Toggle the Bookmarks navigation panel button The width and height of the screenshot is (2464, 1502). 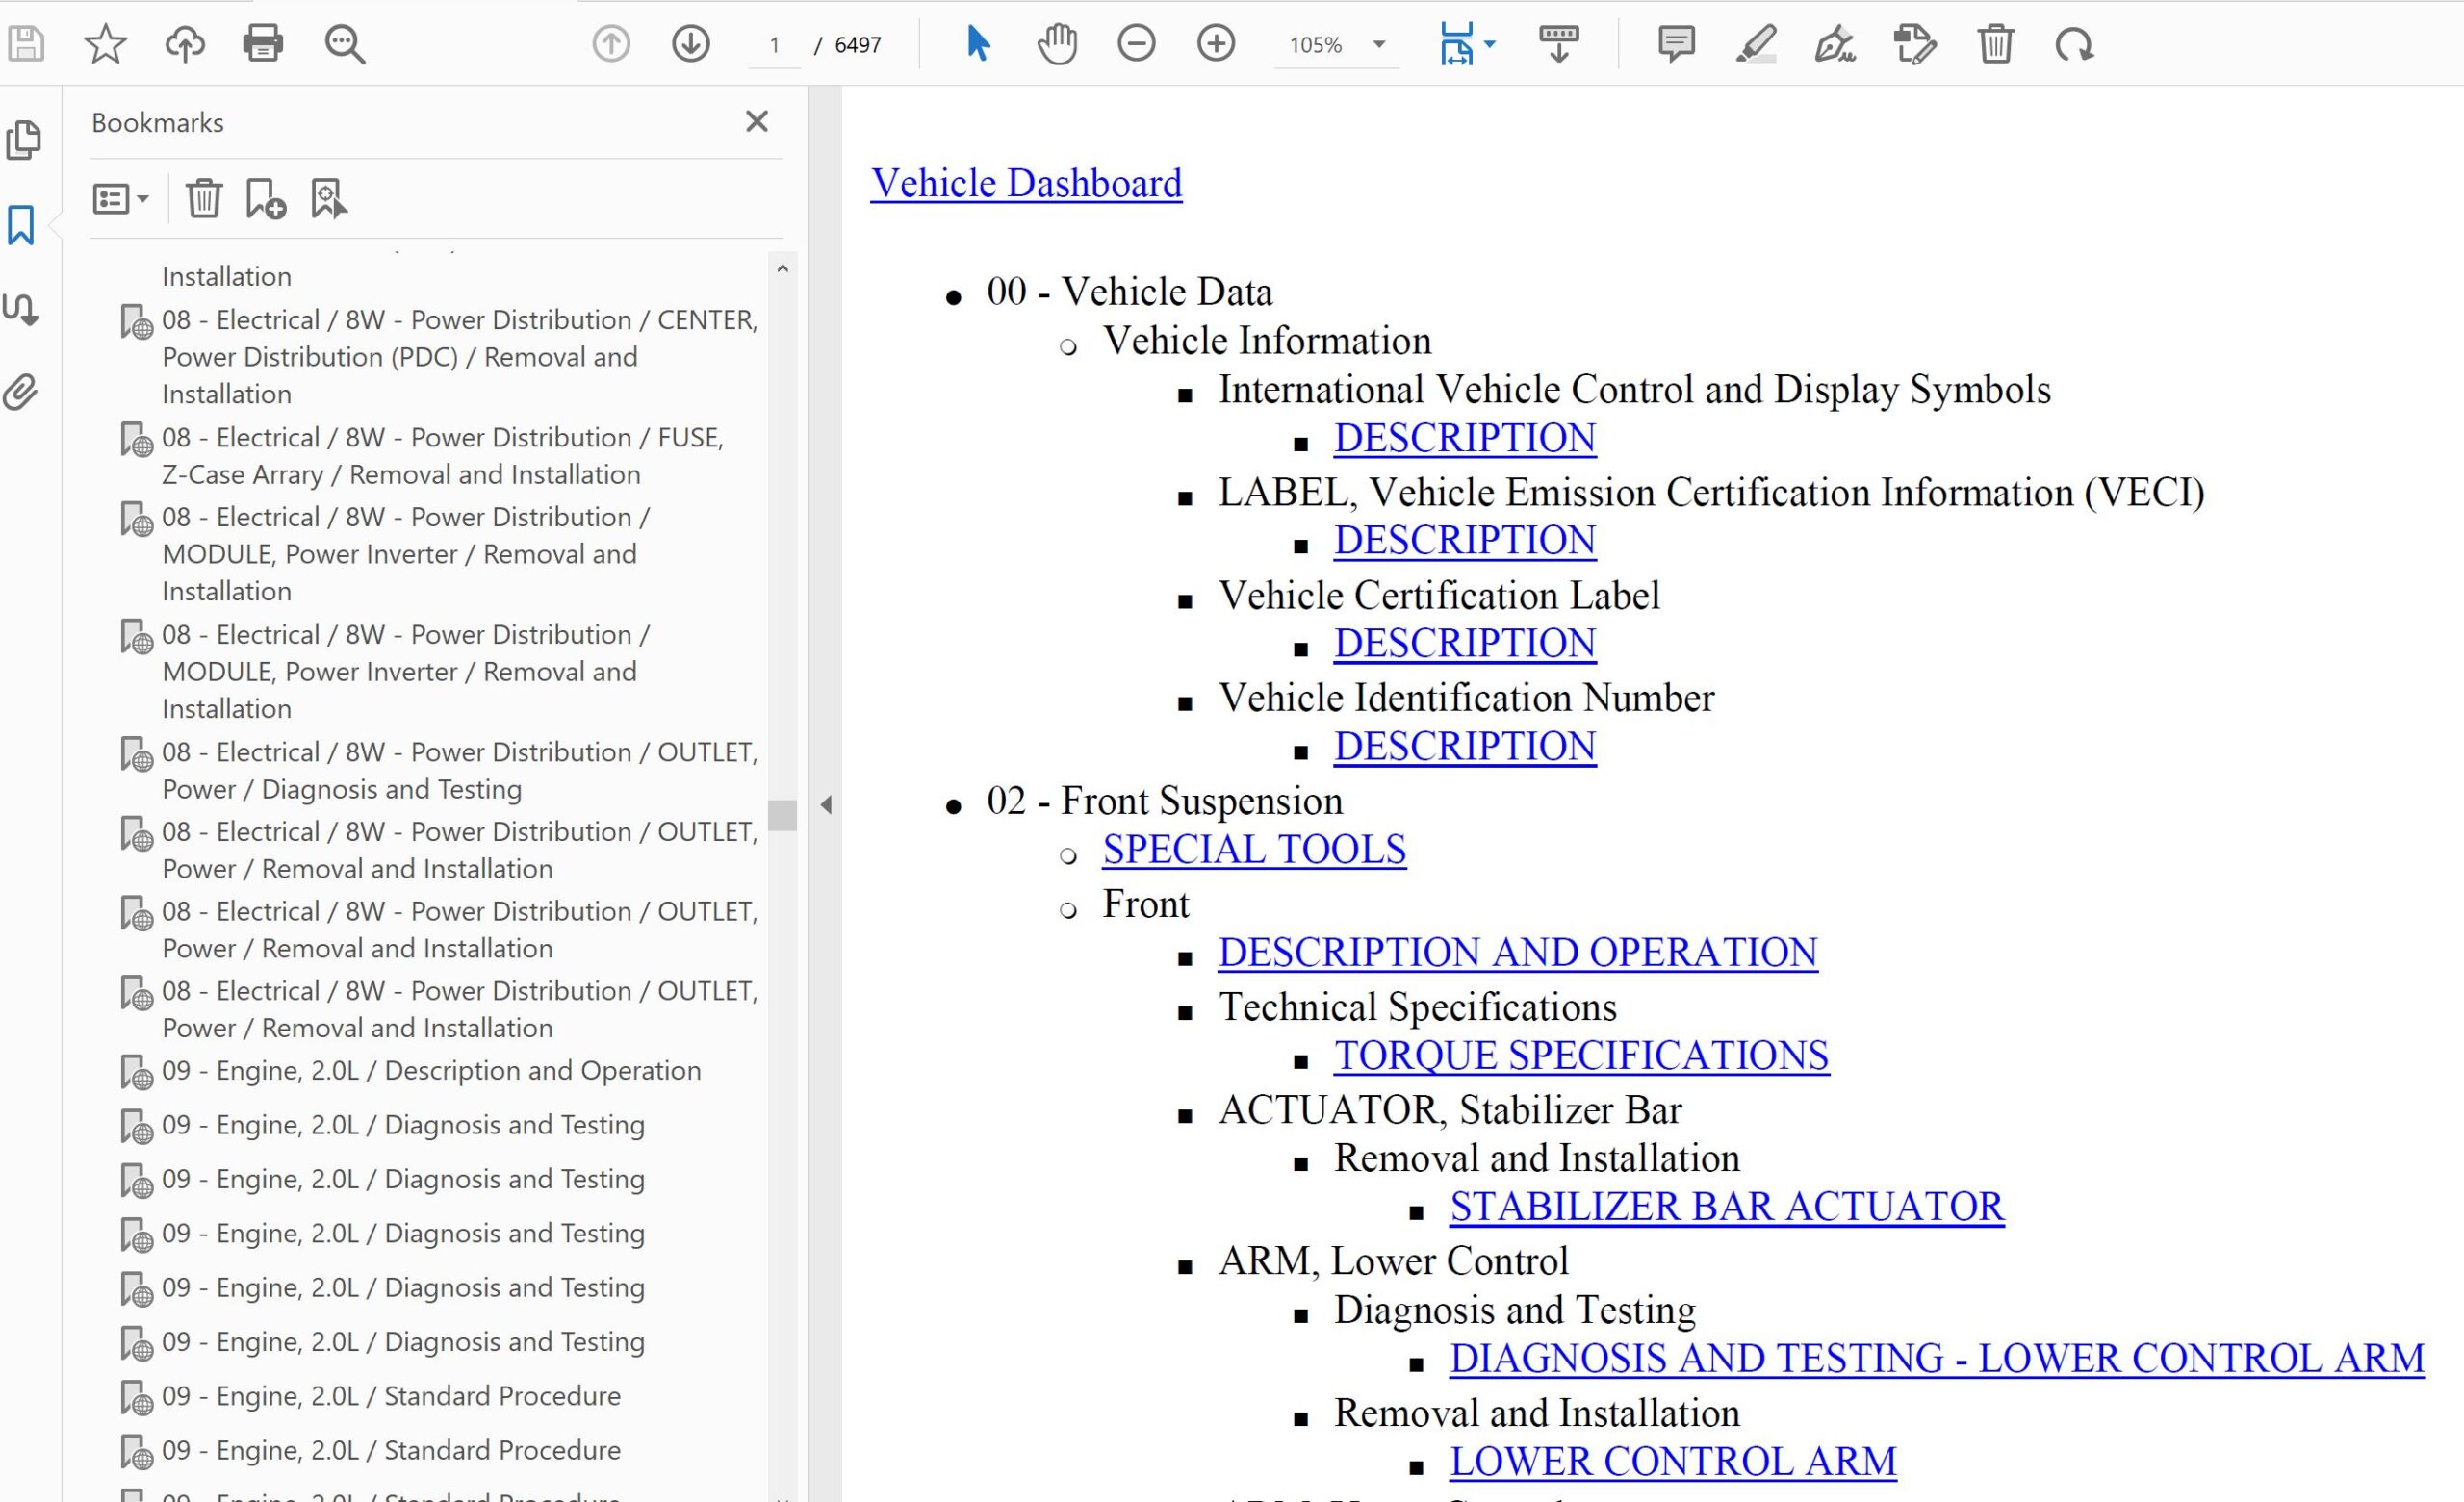22,225
